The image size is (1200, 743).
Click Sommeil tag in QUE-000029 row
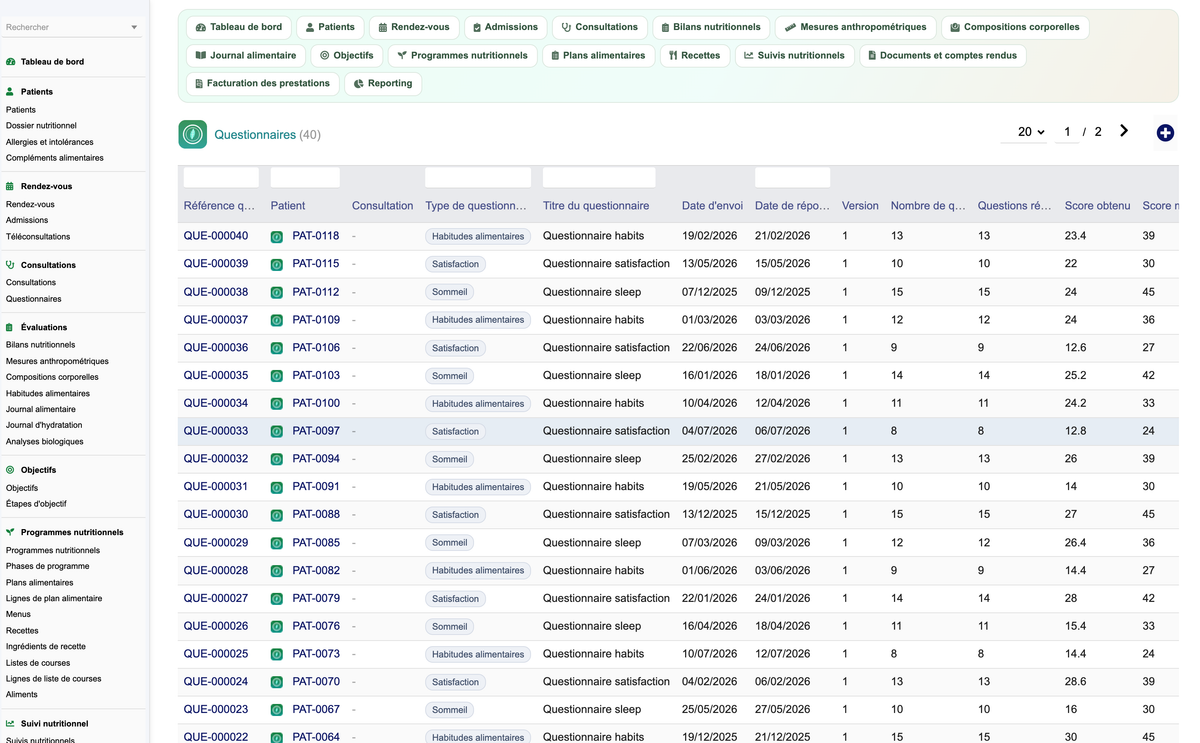[450, 543]
